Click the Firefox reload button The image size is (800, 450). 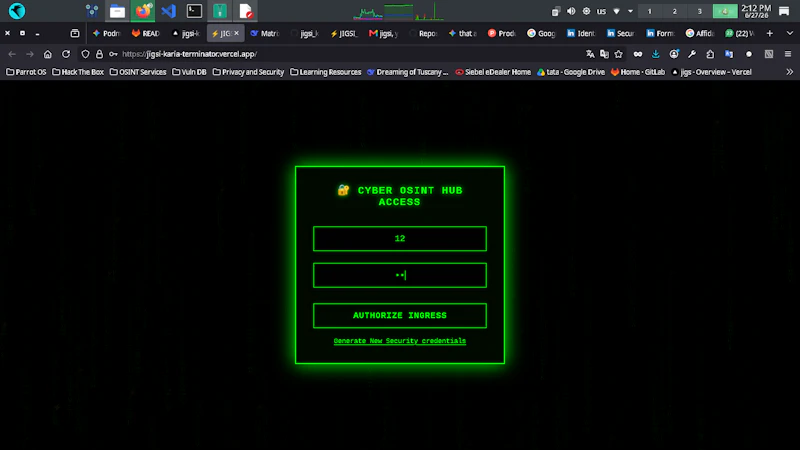(66, 54)
